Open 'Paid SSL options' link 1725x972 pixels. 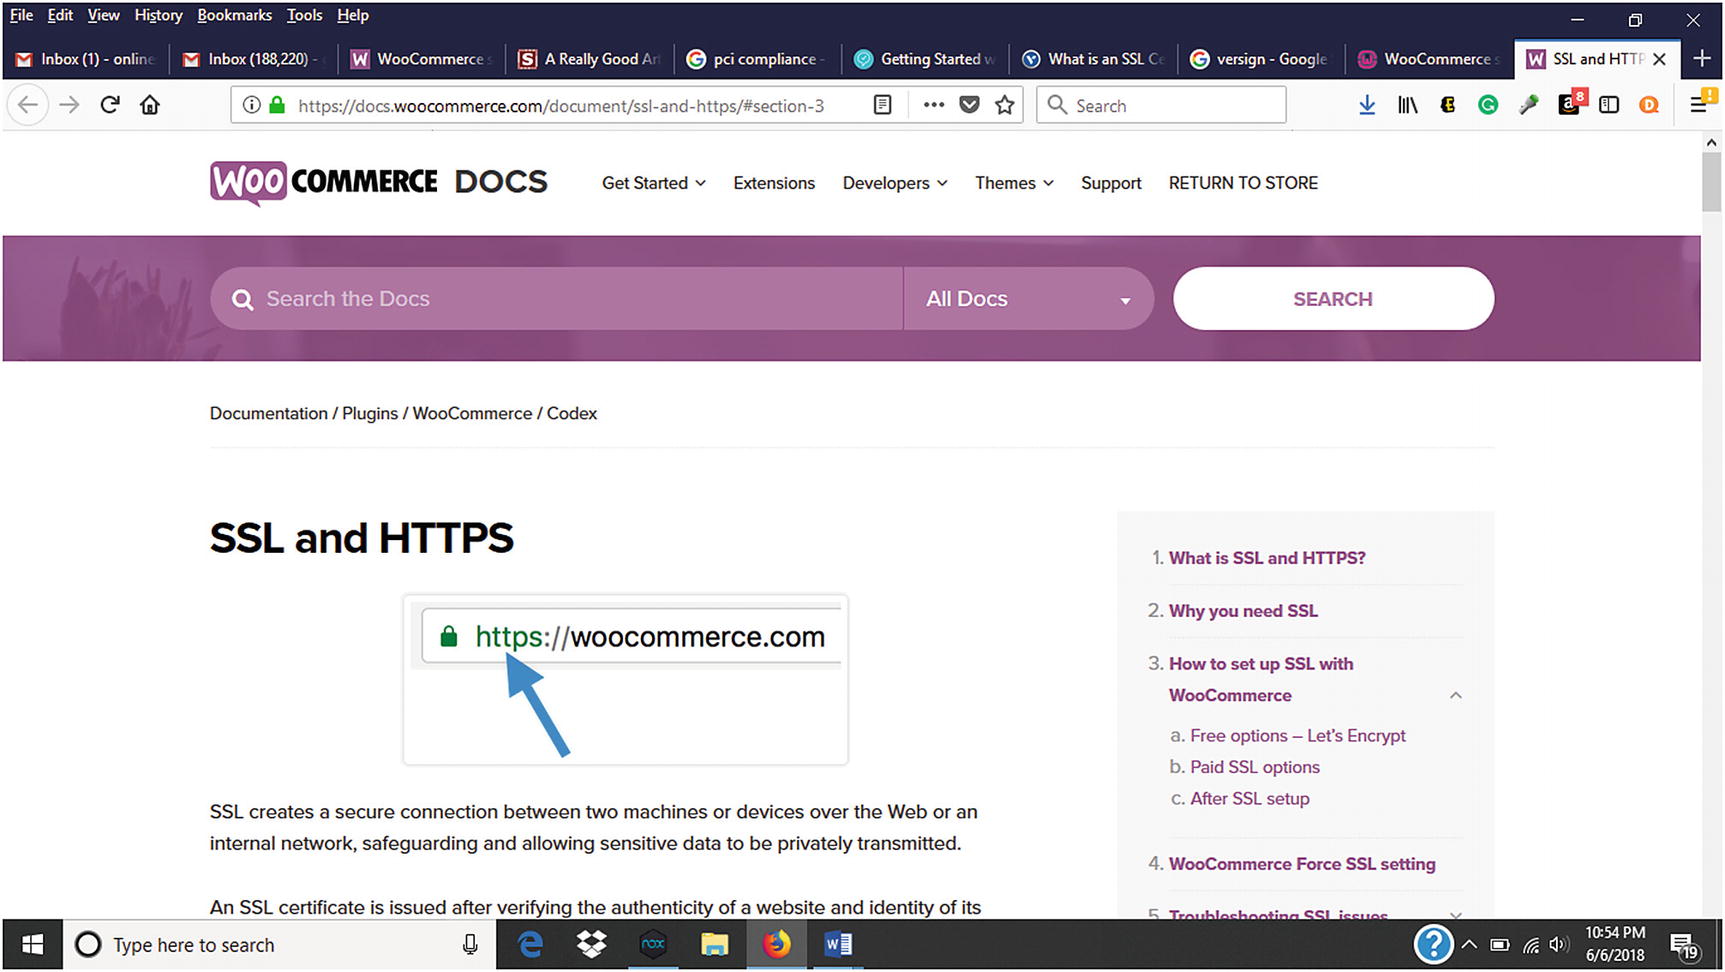1255,767
